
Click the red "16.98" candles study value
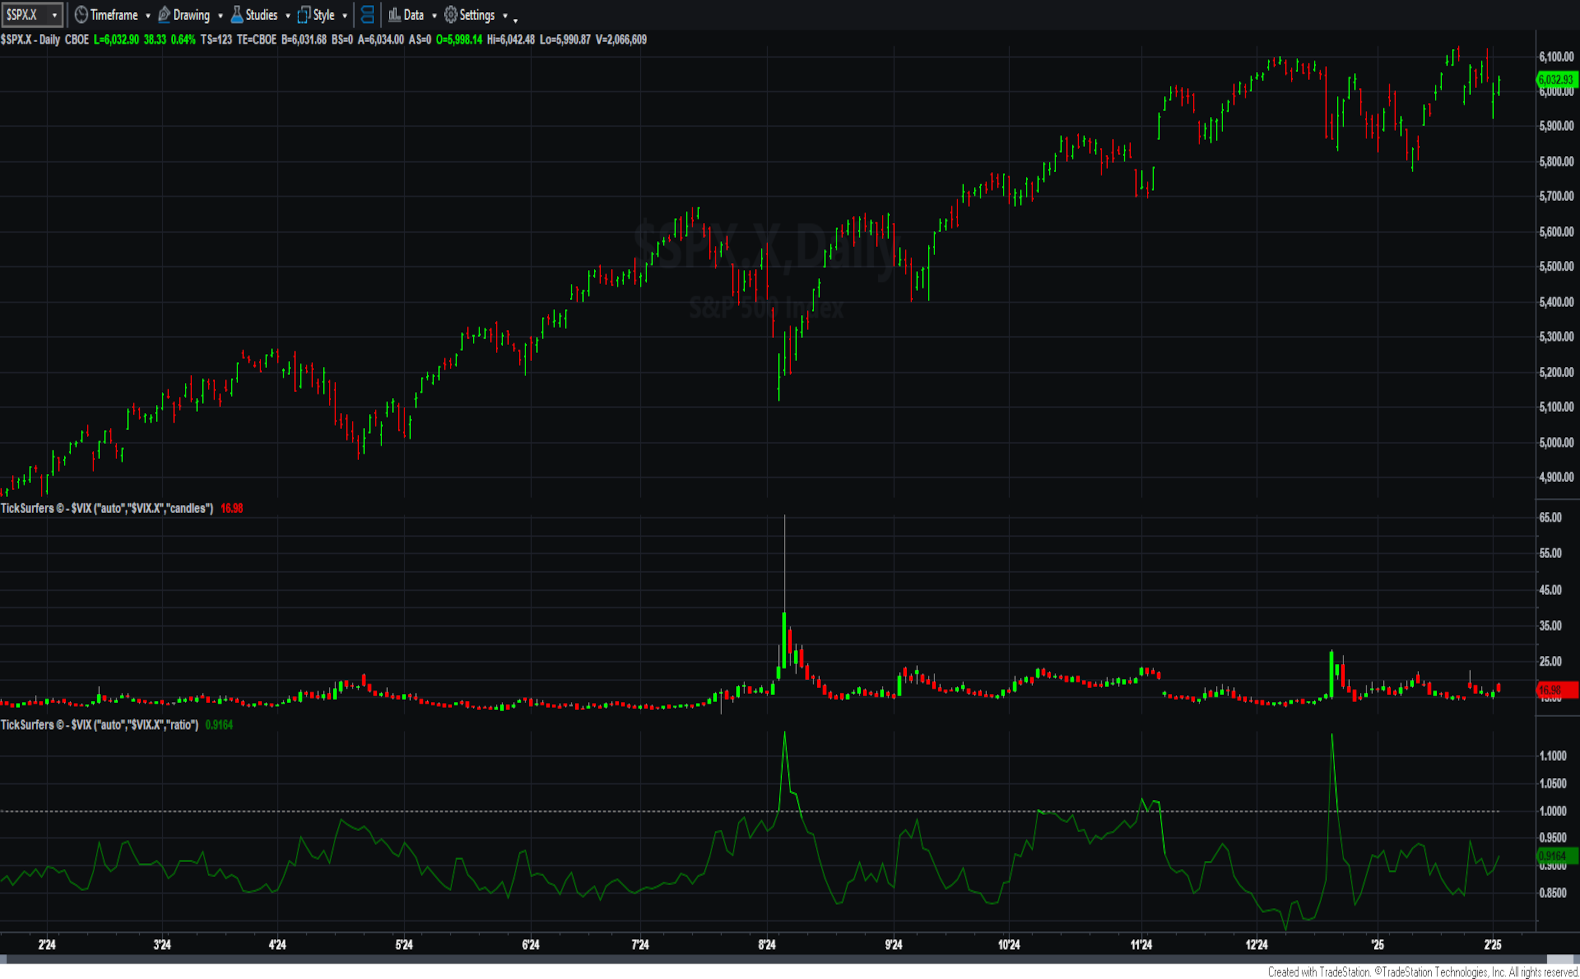(232, 509)
